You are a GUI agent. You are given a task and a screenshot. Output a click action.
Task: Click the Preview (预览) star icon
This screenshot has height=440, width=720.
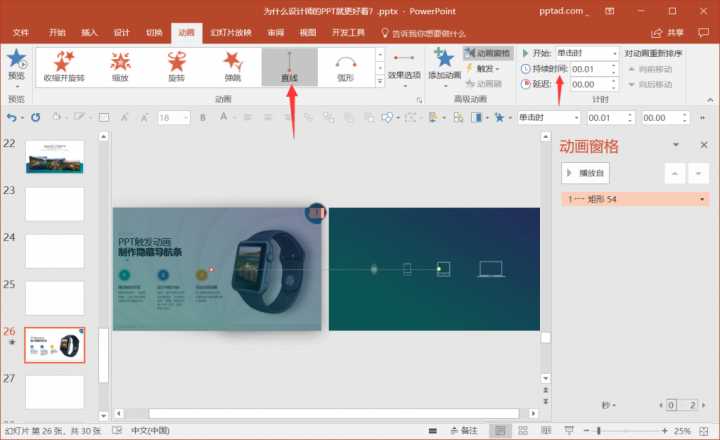[x=17, y=59]
